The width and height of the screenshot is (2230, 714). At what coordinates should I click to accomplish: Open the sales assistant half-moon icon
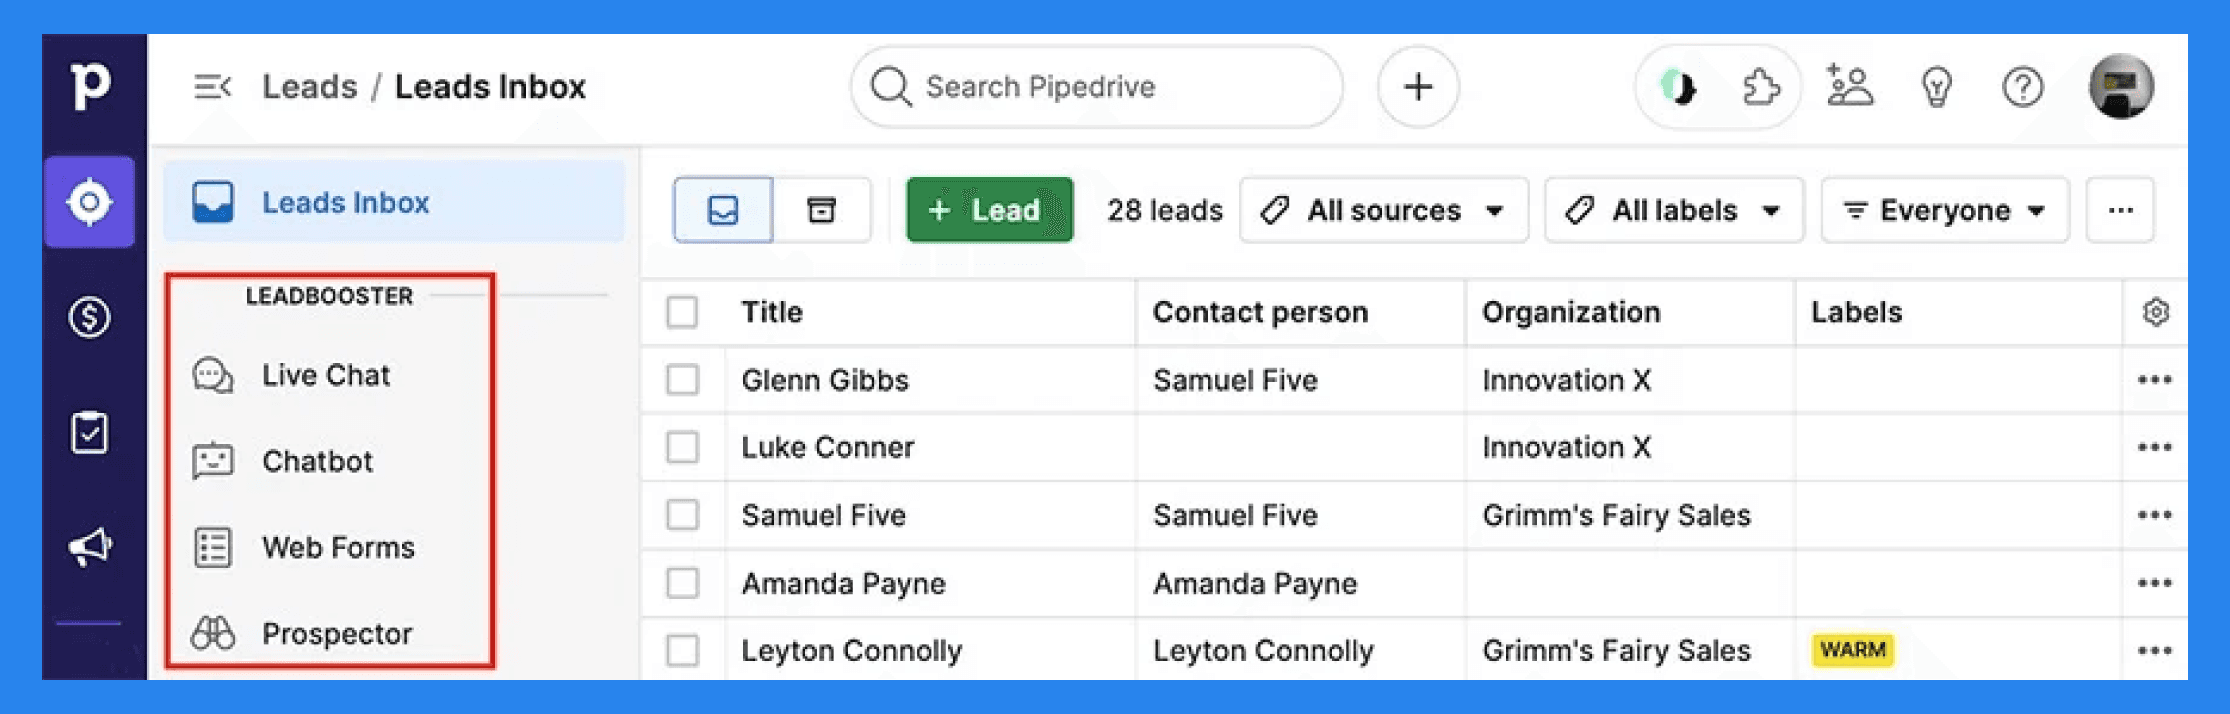(1679, 87)
